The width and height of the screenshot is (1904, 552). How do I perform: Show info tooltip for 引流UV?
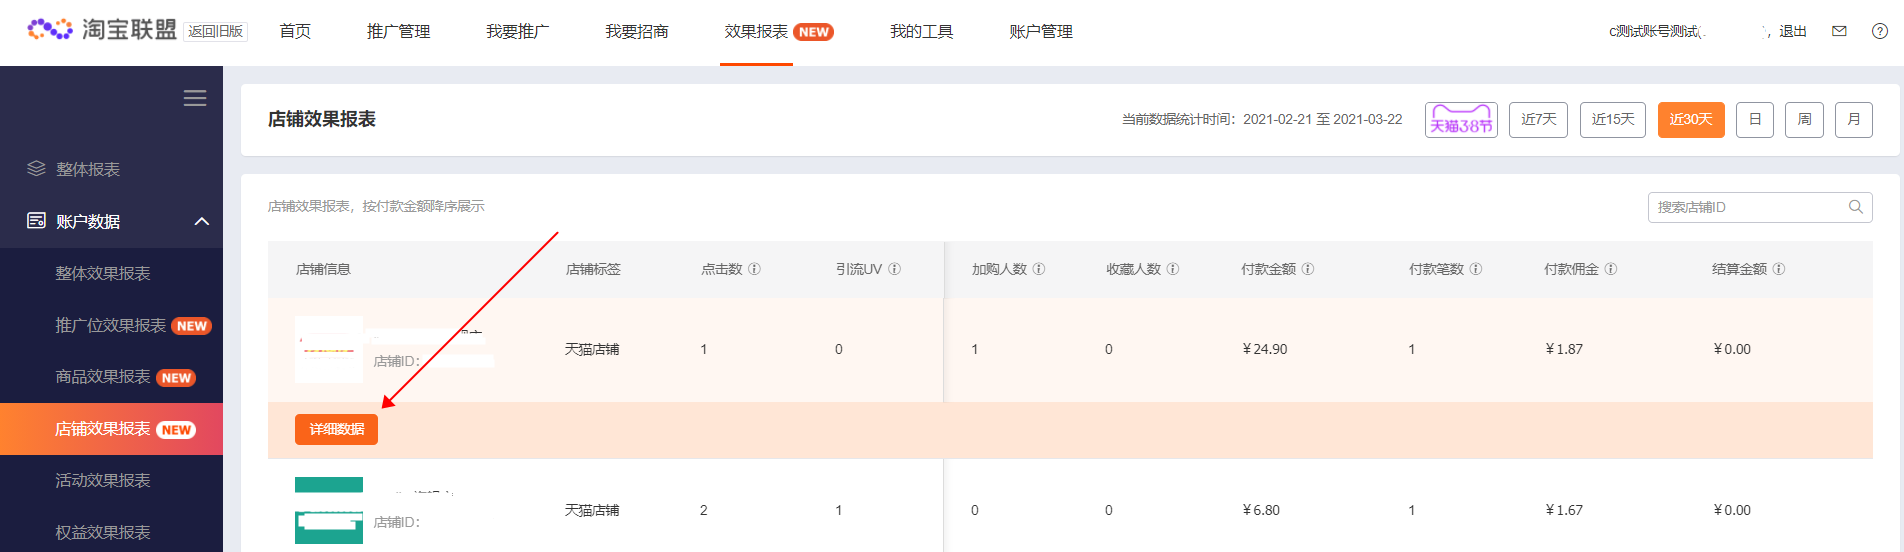pyautogui.click(x=895, y=269)
